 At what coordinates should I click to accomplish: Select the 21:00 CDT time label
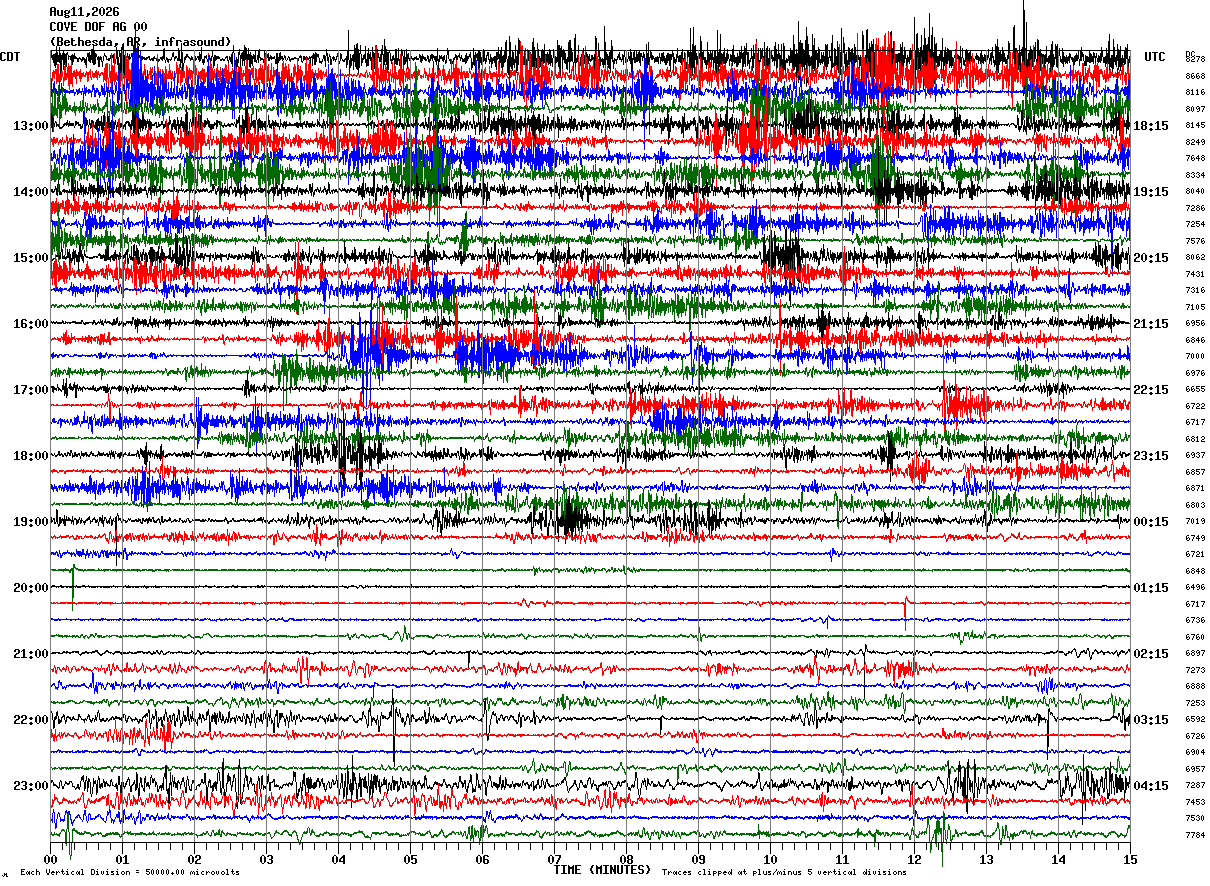(x=30, y=654)
